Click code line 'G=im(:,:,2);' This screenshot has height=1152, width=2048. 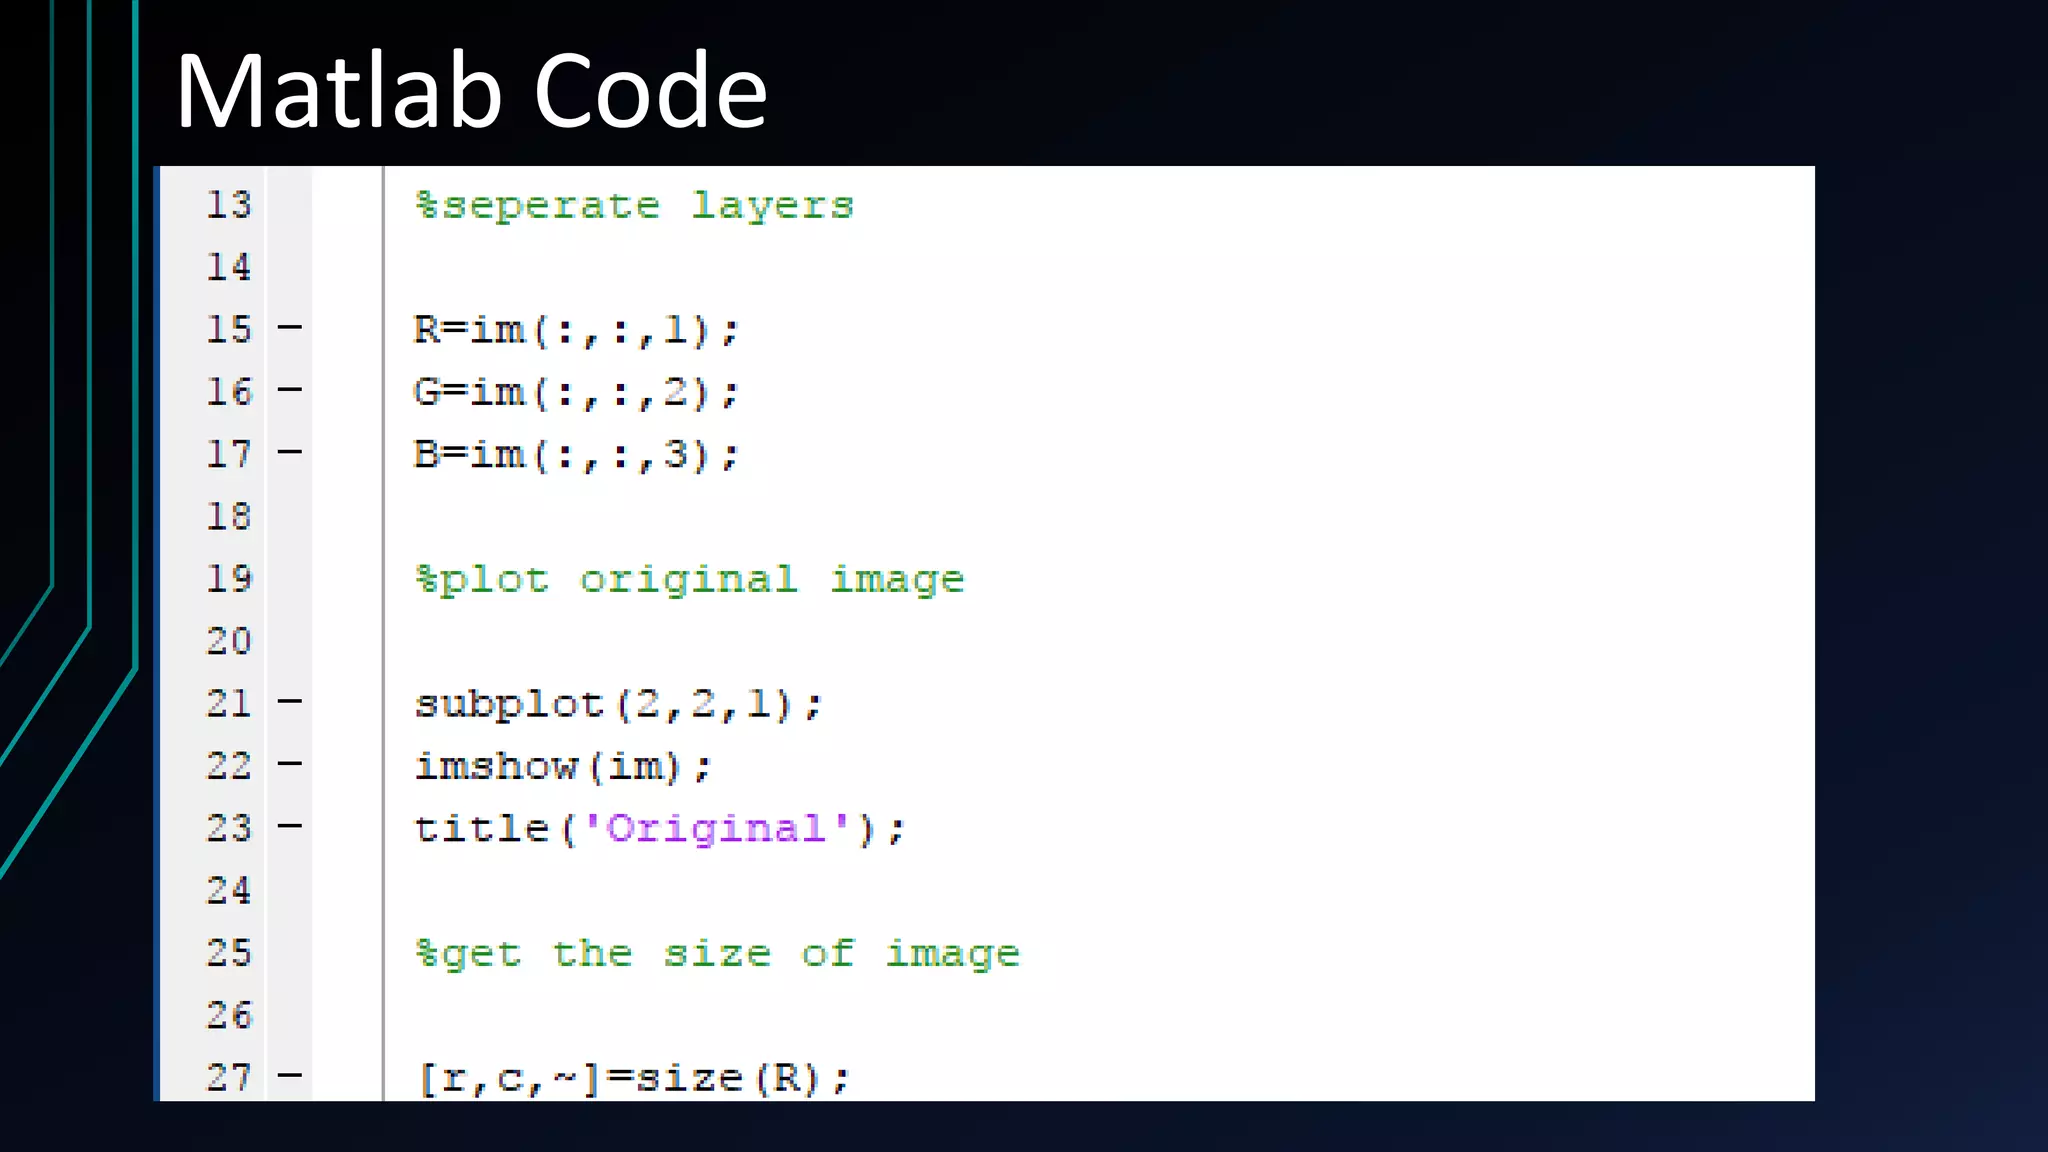click(576, 392)
